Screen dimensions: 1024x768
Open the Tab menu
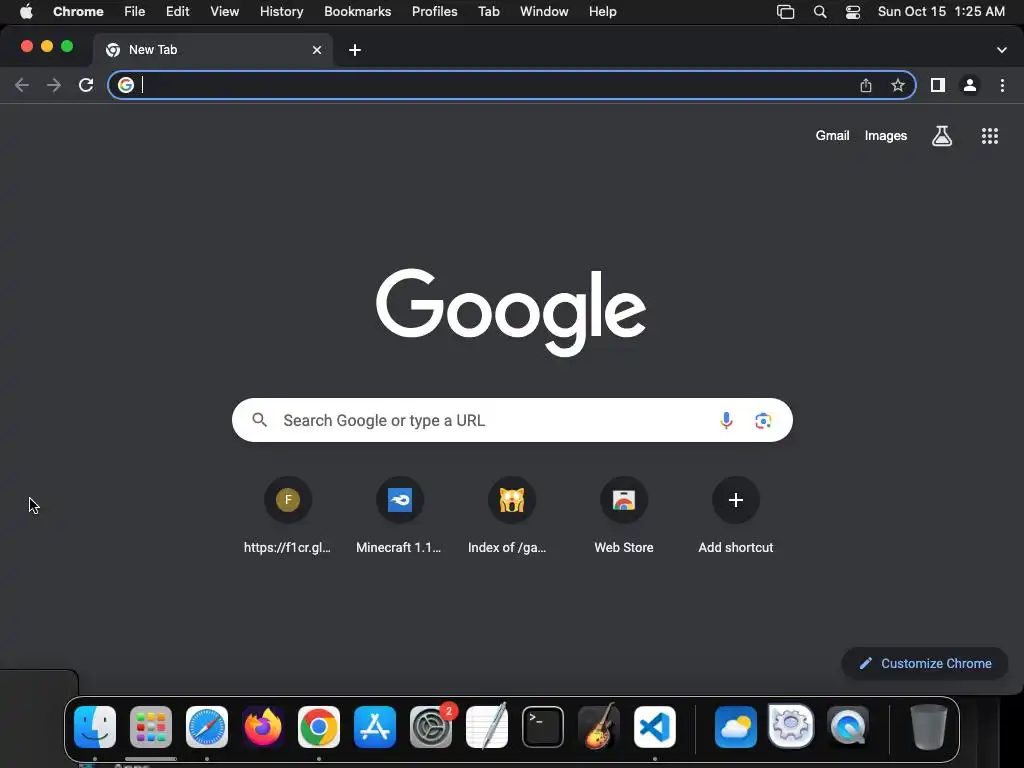tap(488, 12)
